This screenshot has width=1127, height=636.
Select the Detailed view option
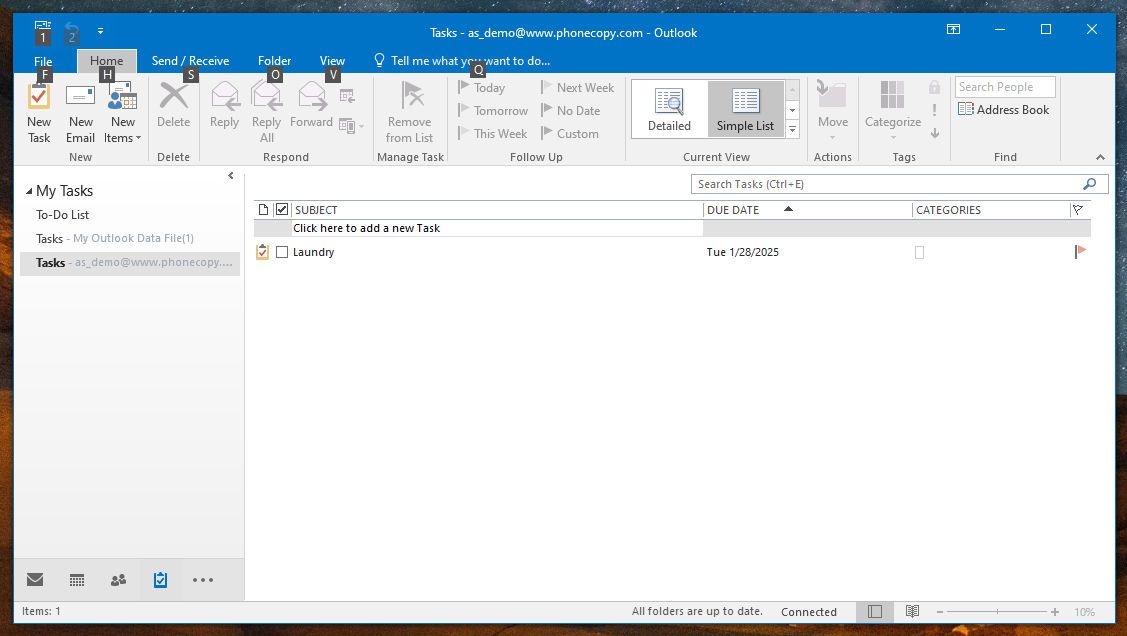point(669,109)
